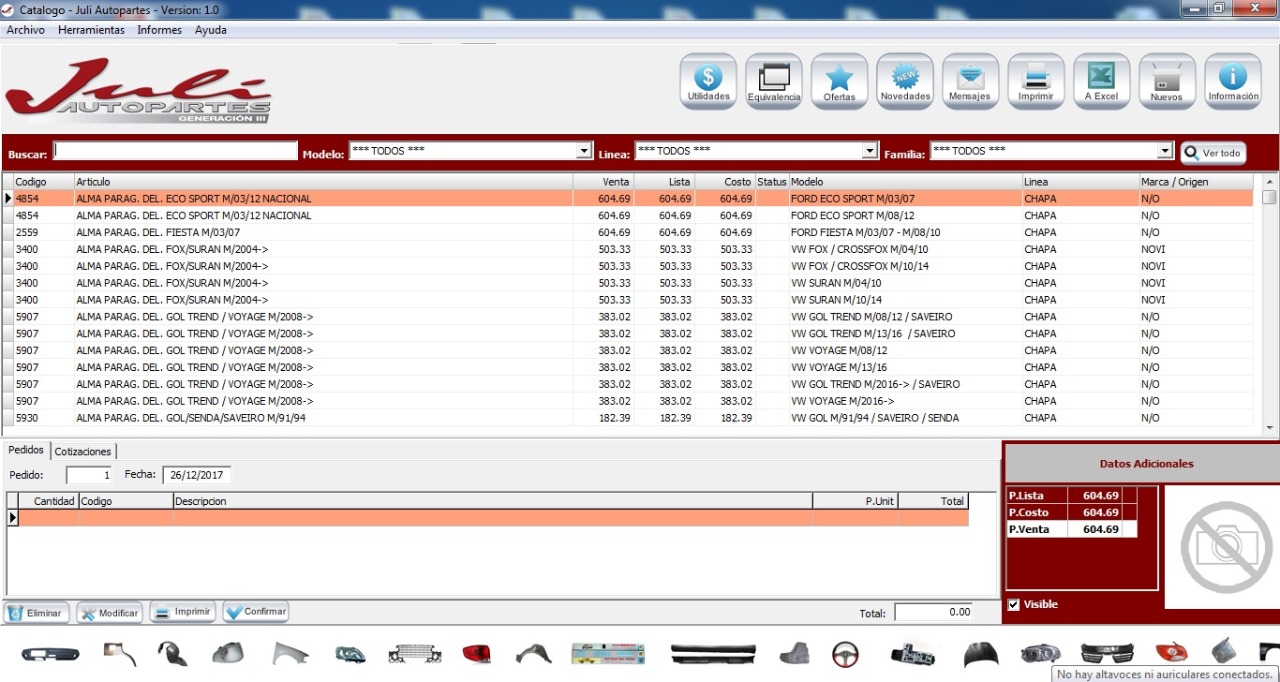Sort catalog by the Lista column header

tap(664, 182)
